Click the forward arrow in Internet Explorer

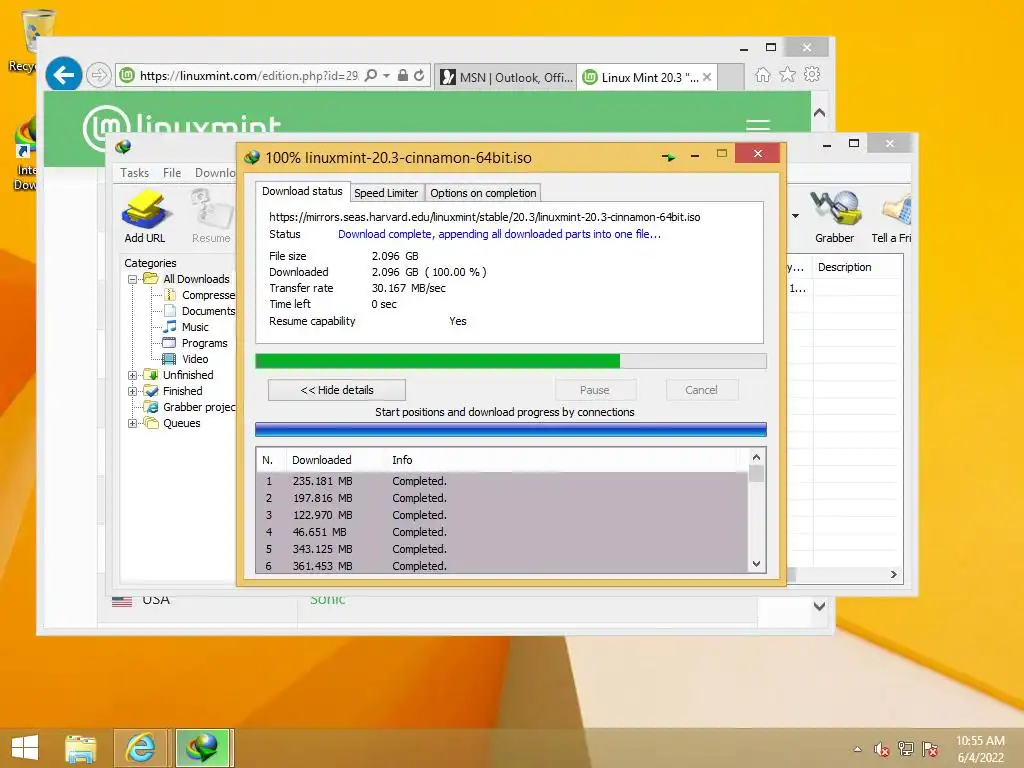[99, 76]
